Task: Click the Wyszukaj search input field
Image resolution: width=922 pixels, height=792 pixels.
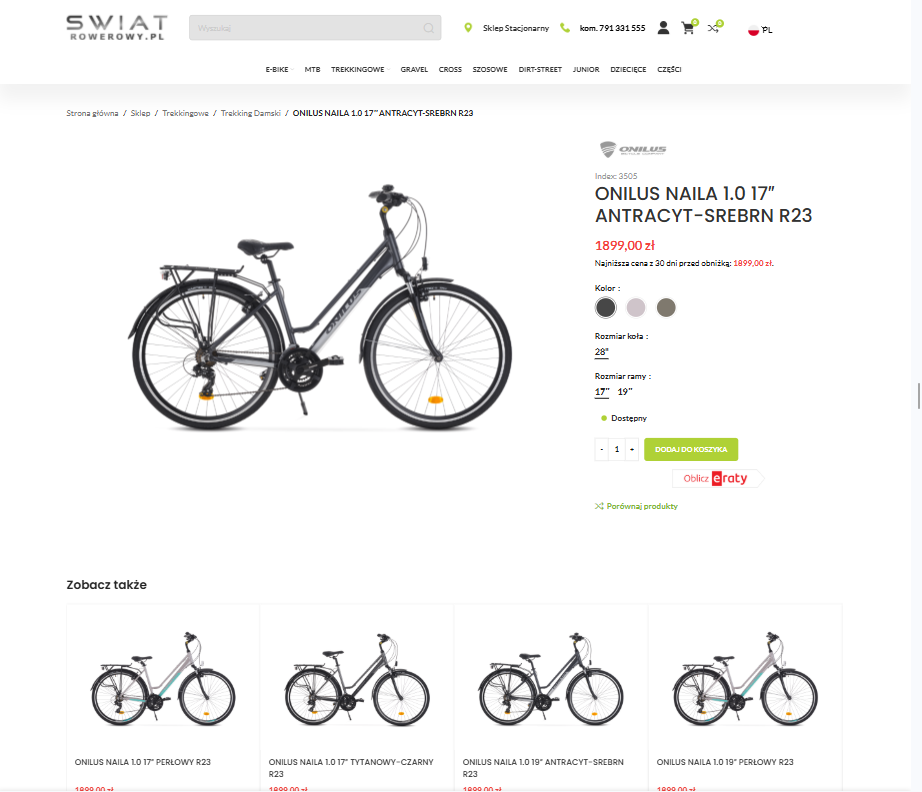Action: point(306,28)
